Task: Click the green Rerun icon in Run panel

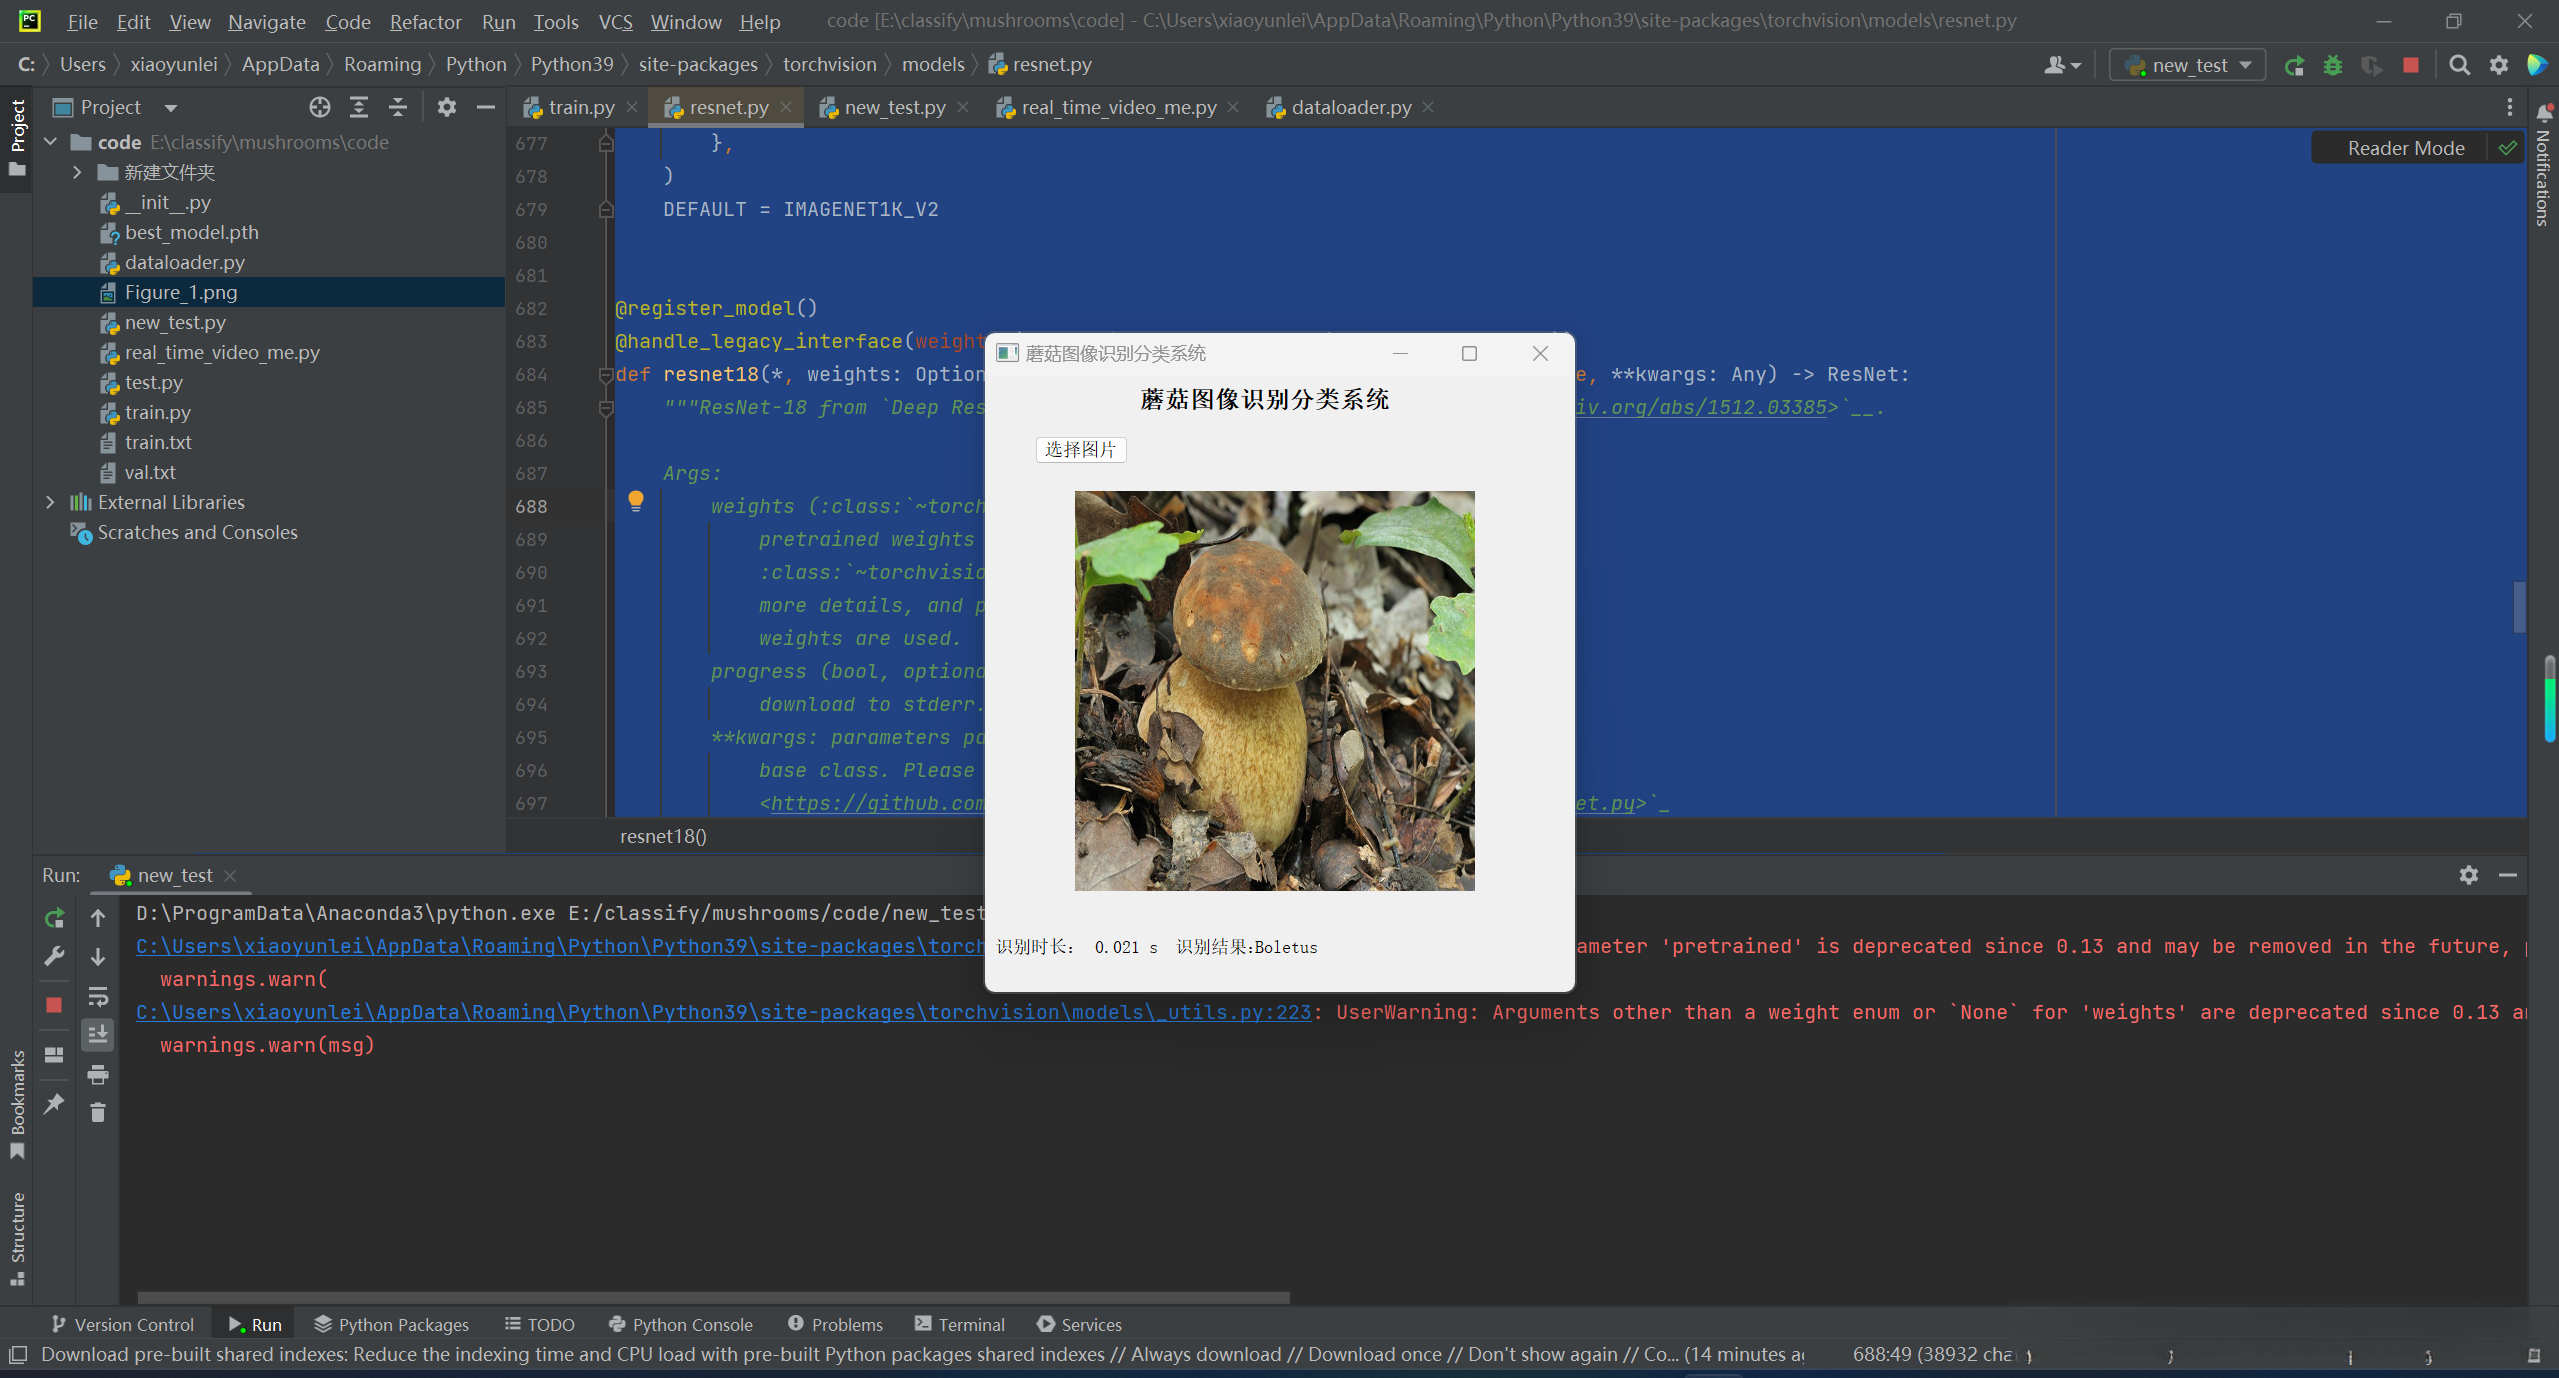Action: click(55, 918)
